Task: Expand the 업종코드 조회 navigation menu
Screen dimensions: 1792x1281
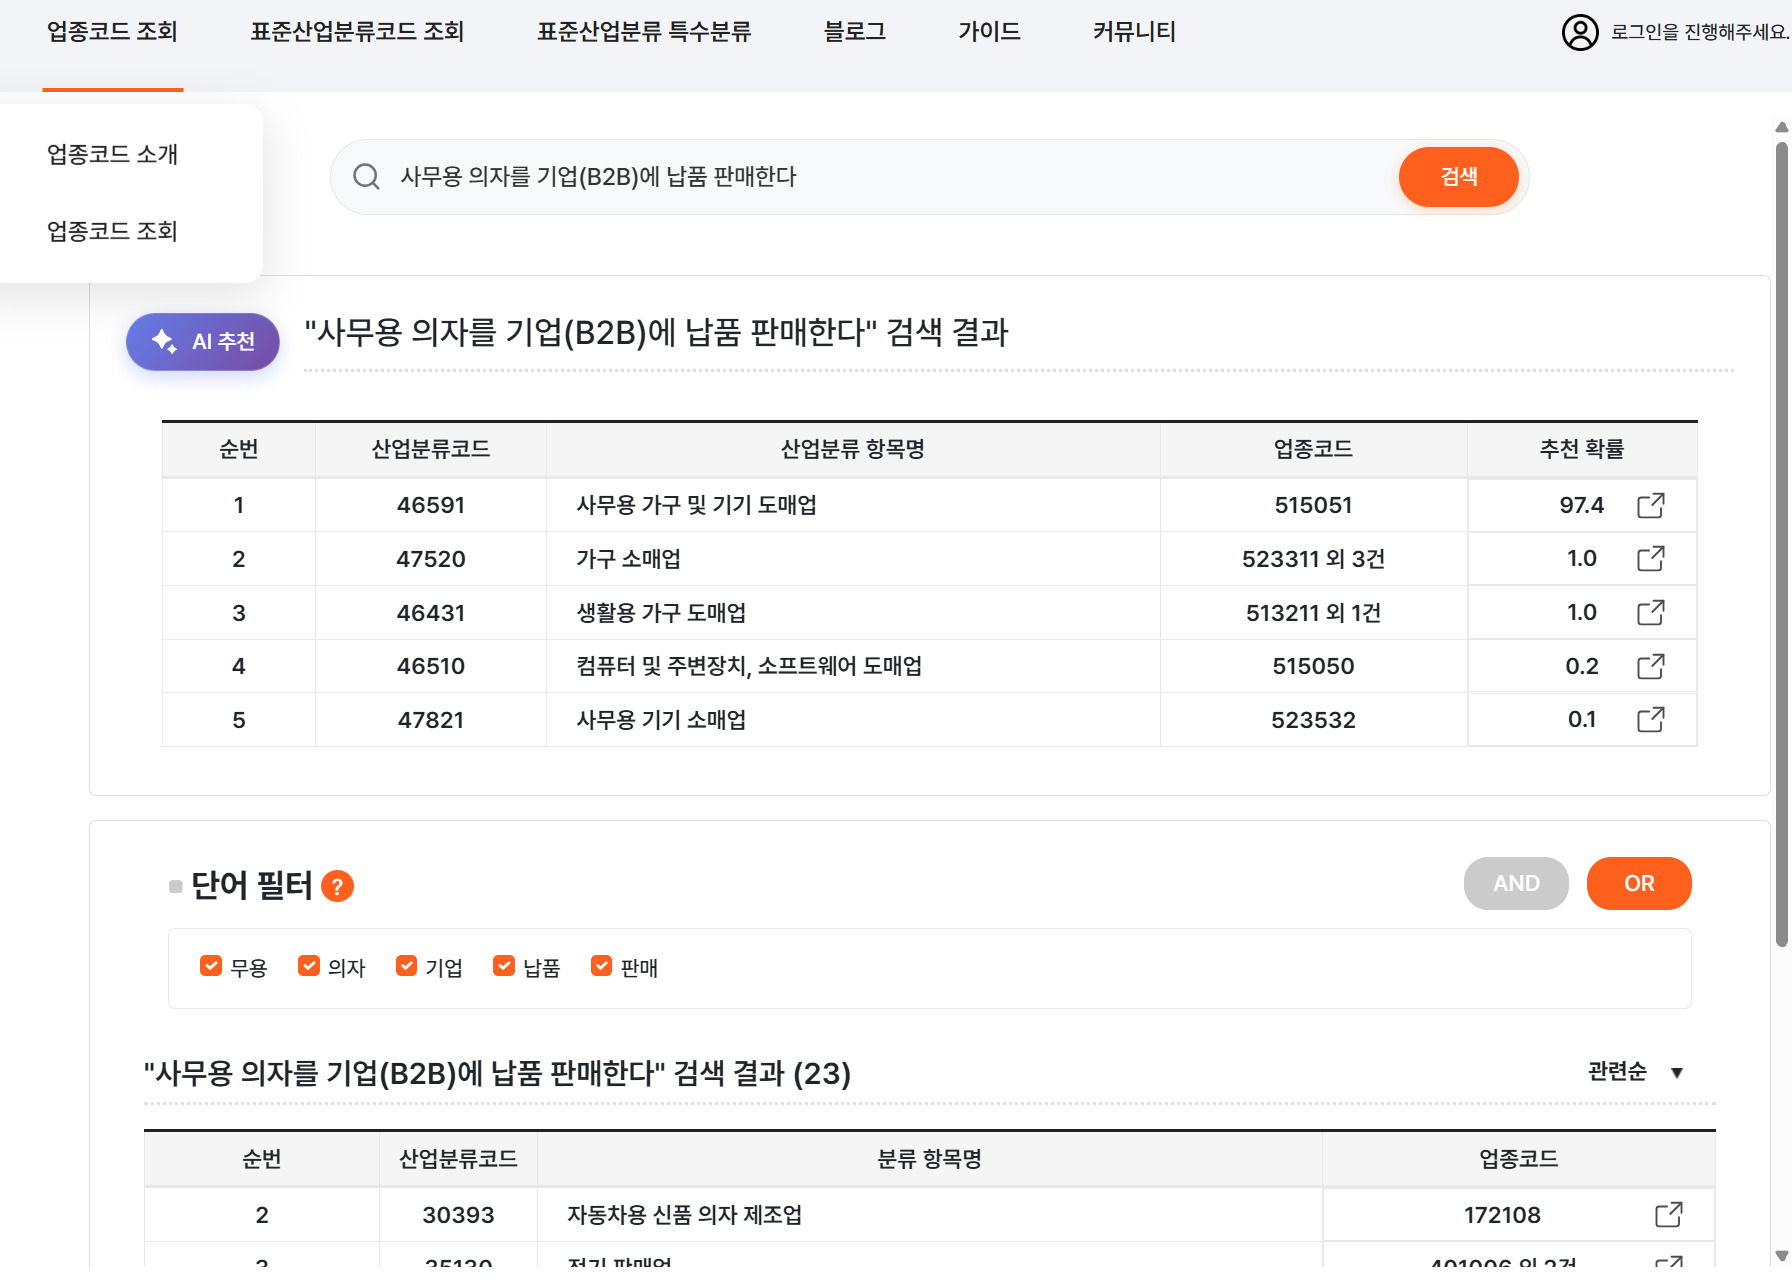Action: click(x=111, y=32)
